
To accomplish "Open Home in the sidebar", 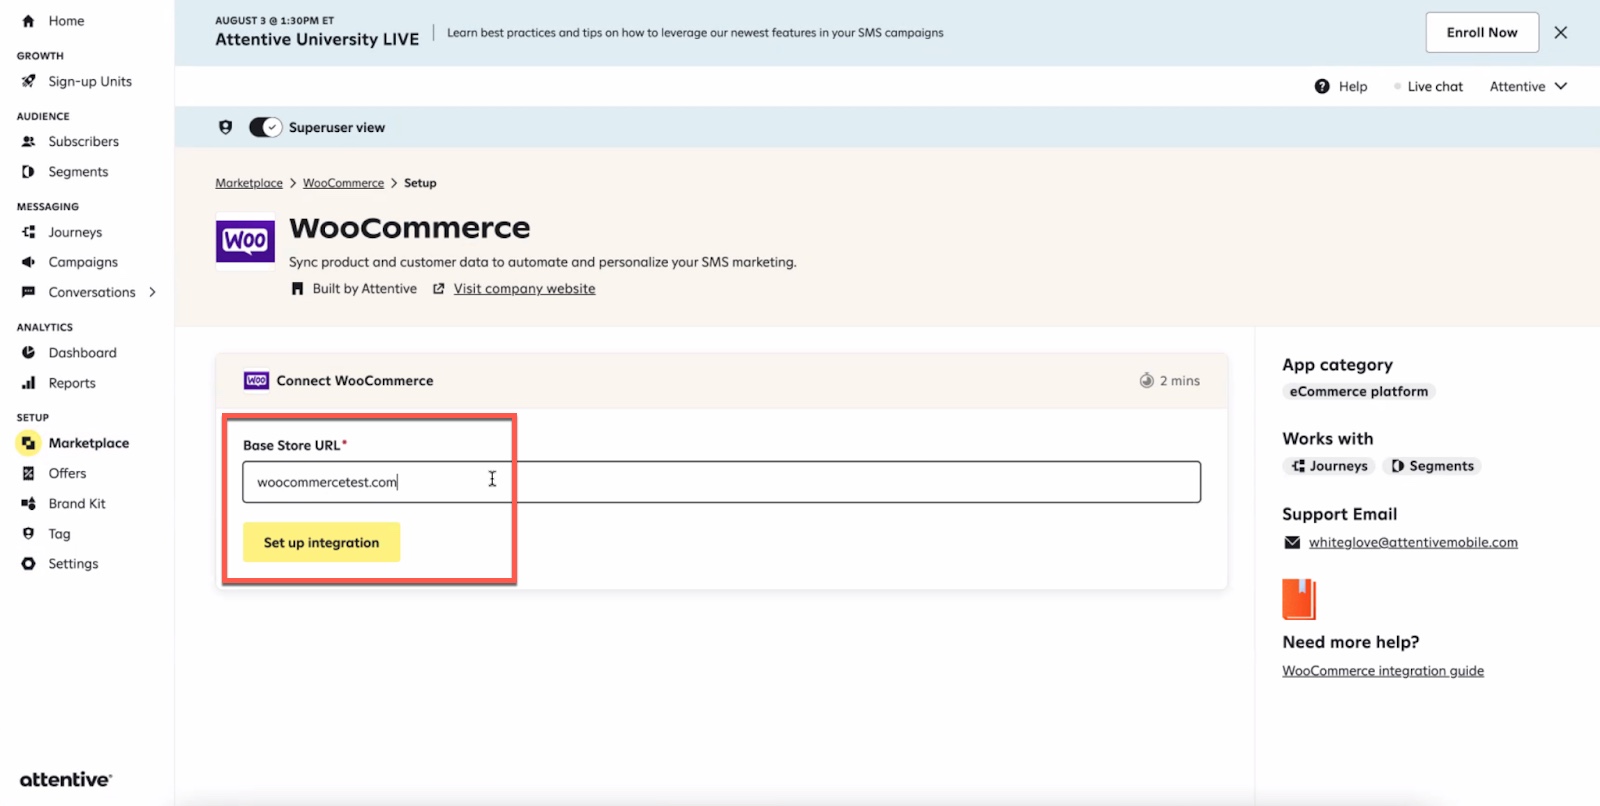I will (66, 21).
